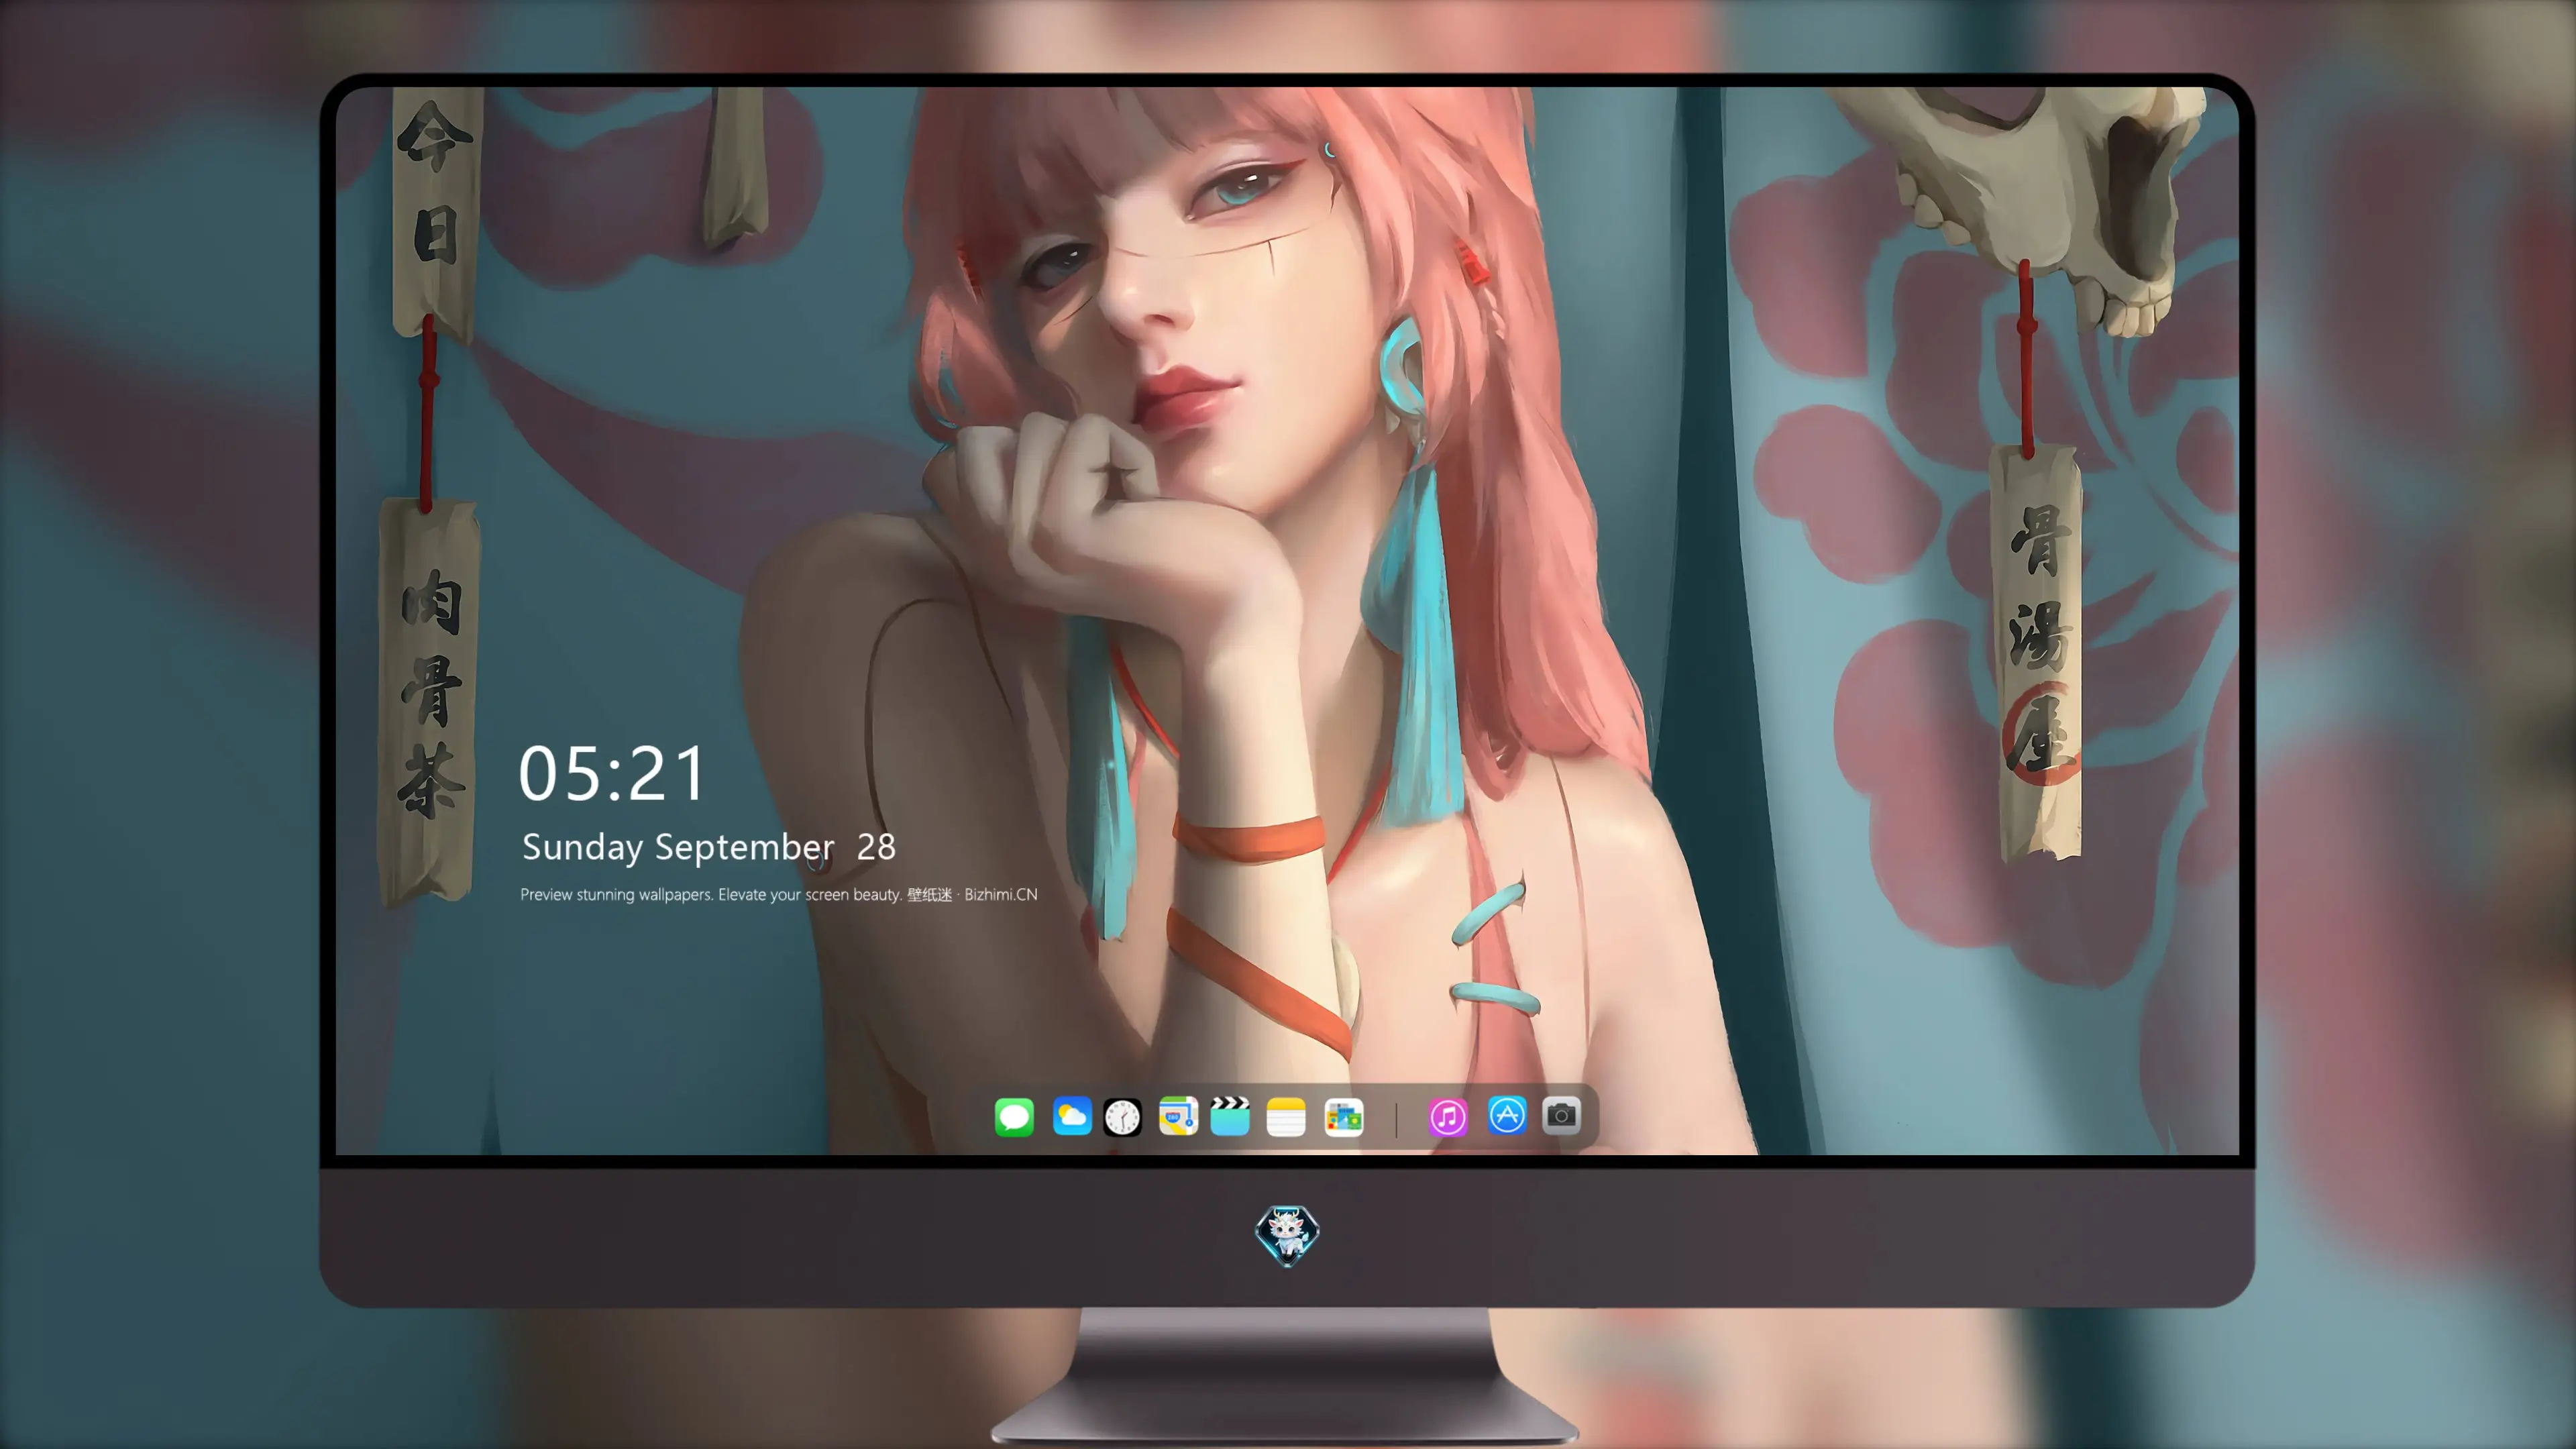
Task: Click the dragon mascot logo on monitor chin
Action: click(x=1287, y=1235)
